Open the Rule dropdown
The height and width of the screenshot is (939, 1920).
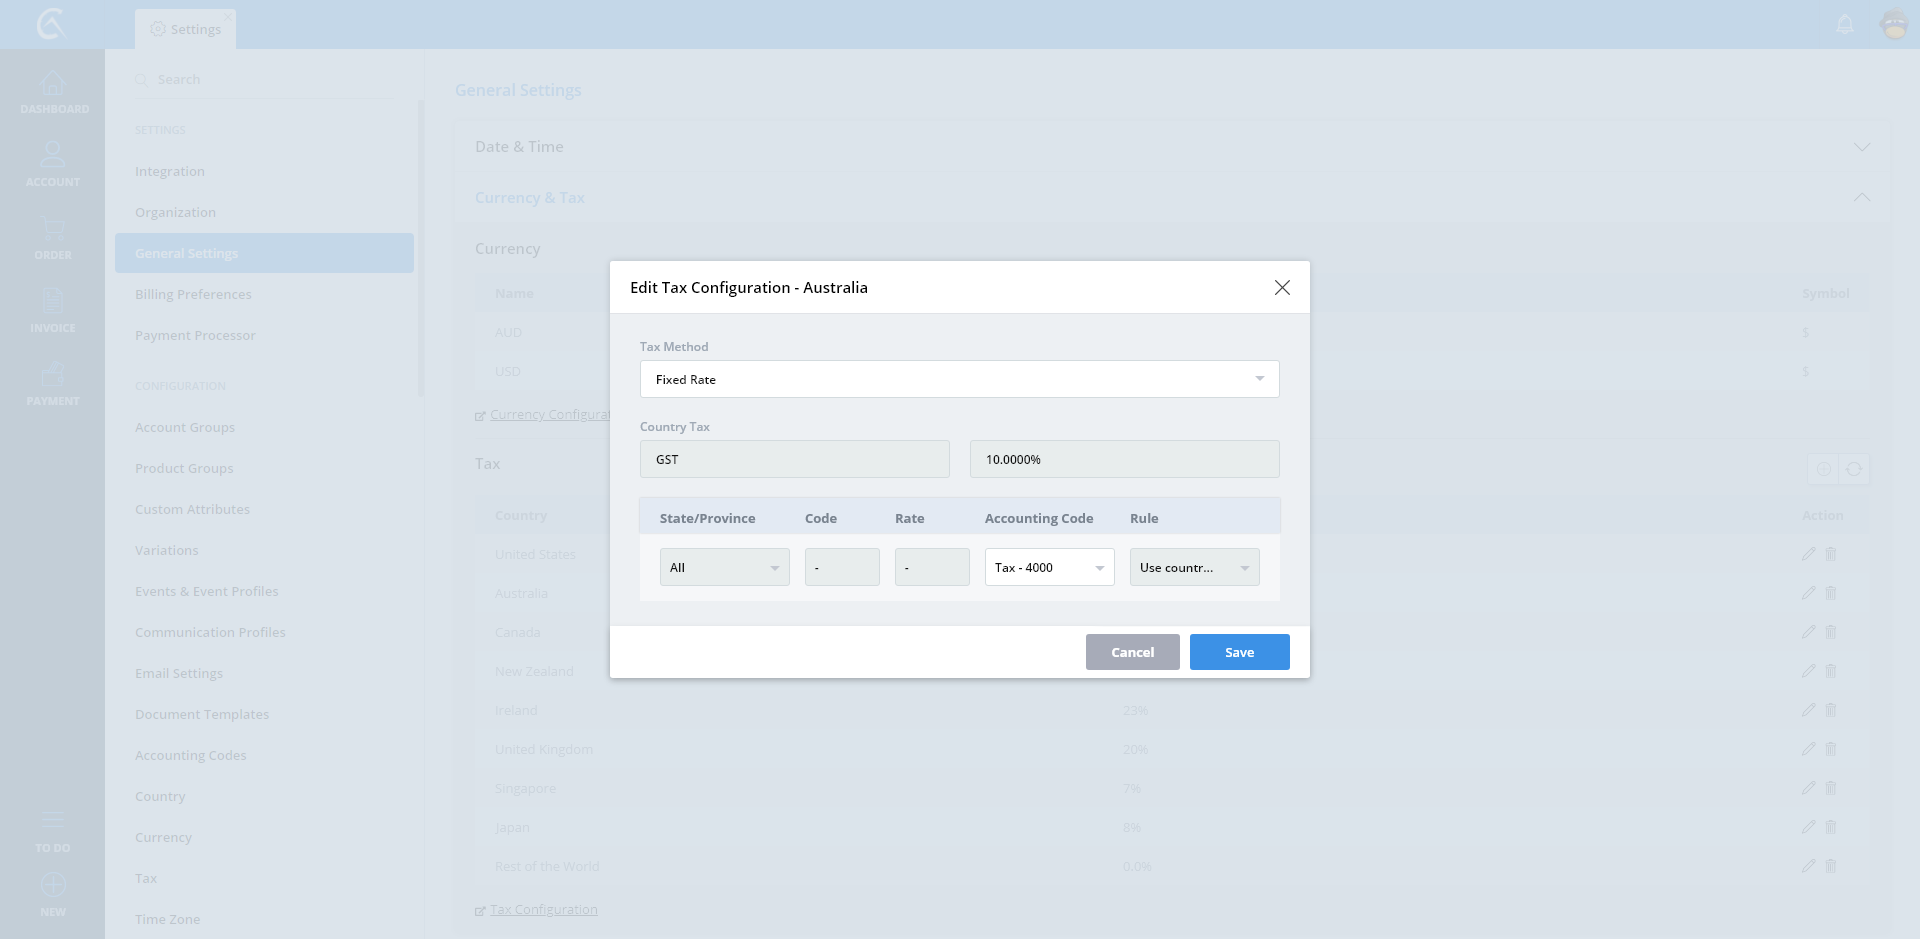(x=1194, y=567)
